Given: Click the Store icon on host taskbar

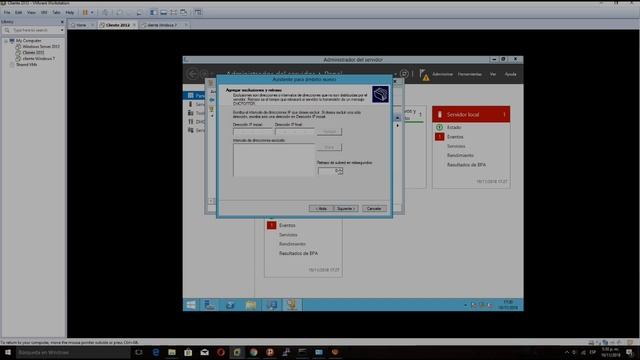Looking at the screenshot, I should [188, 352].
